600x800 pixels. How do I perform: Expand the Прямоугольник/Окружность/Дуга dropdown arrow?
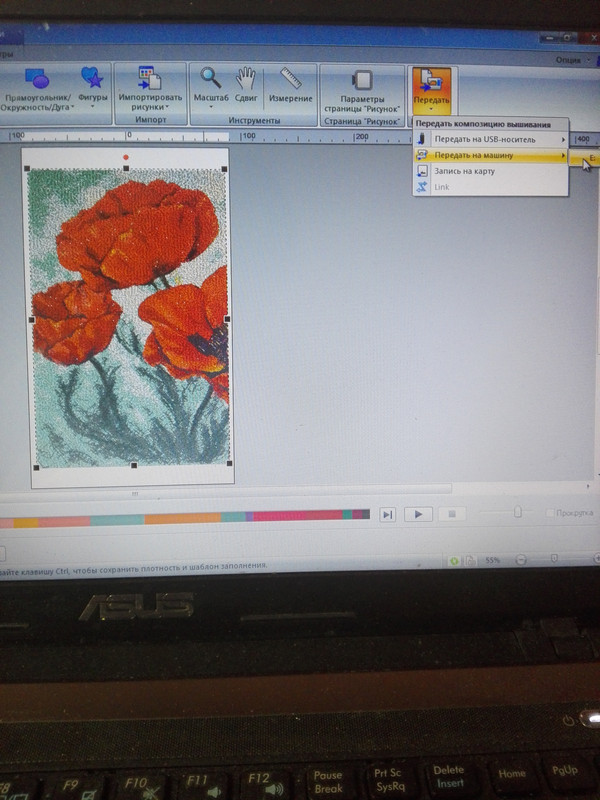point(72,107)
